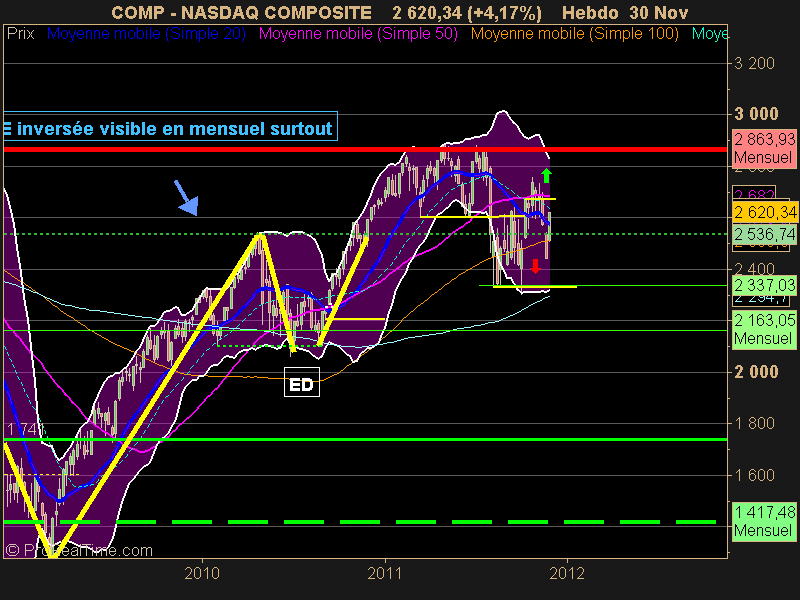The image size is (800, 600).
Task: Click the 1 600 price axis value
Action: click(x=754, y=475)
